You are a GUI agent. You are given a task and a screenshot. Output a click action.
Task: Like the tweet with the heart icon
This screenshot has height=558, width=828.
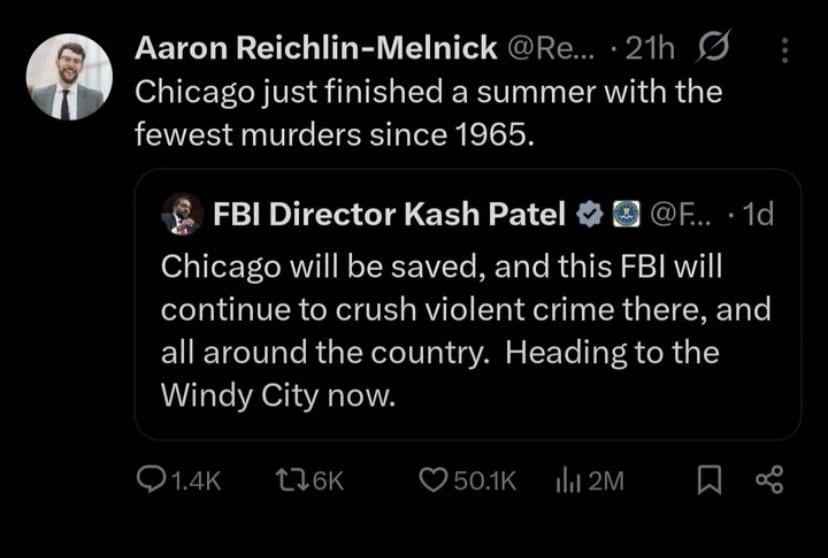pos(433,481)
